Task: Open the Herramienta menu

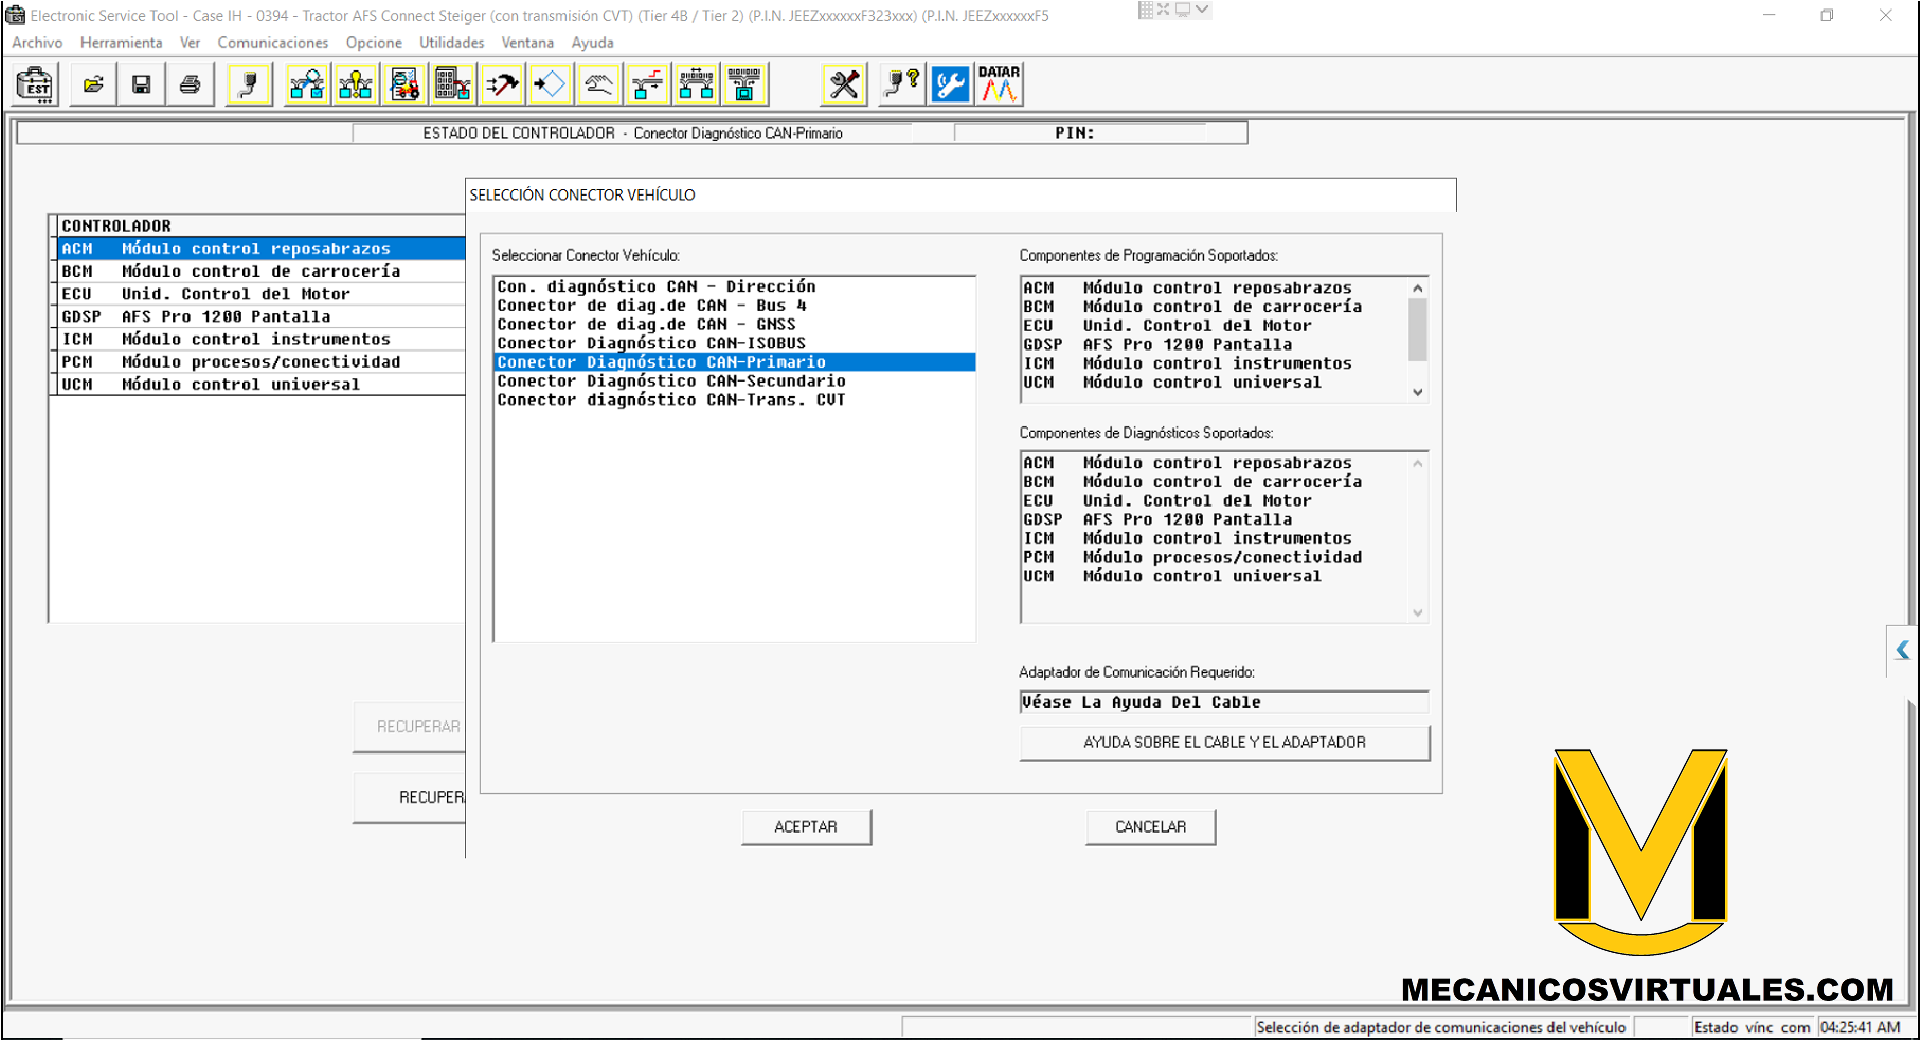Action: coord(121,43)
